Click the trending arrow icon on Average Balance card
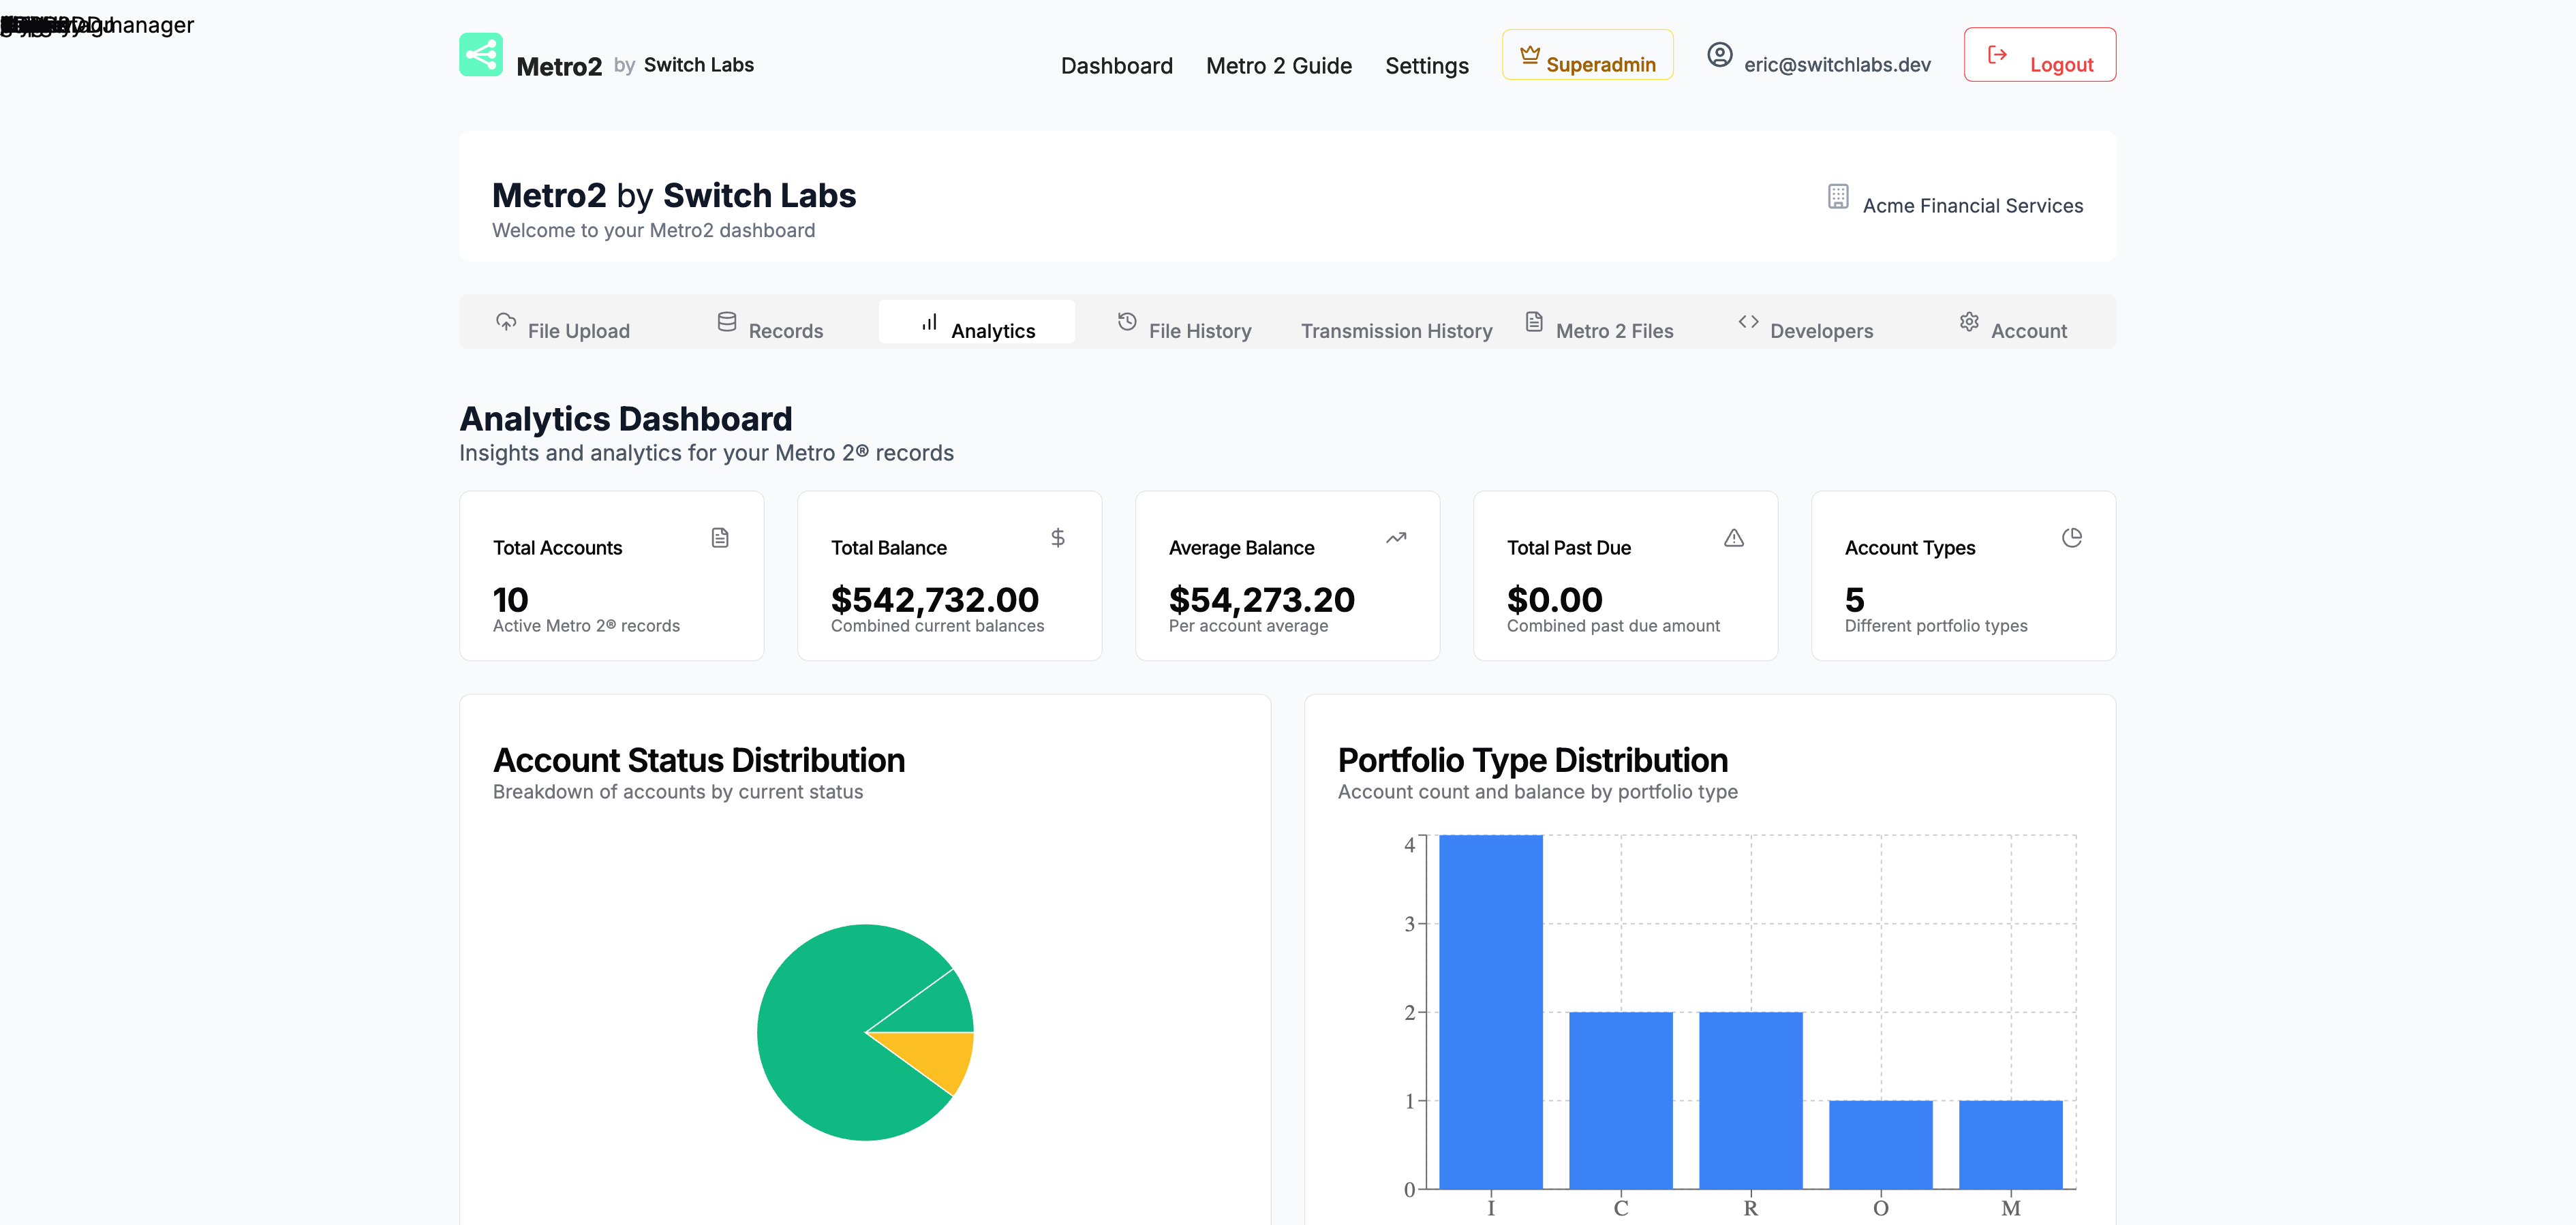 tap(1395, 538)
